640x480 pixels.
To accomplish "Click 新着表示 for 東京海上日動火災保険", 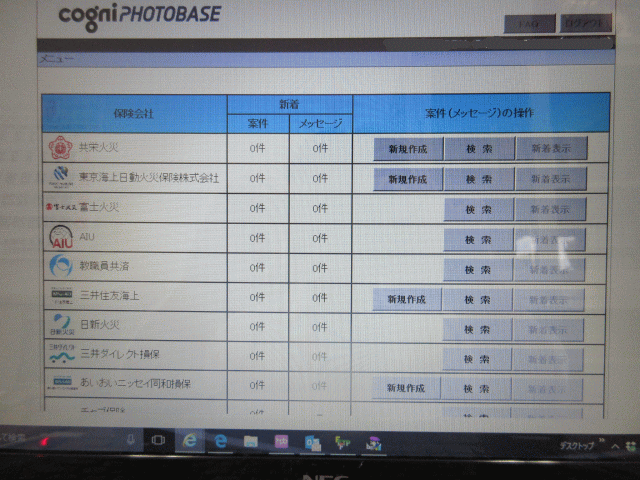I will point(551,179).
